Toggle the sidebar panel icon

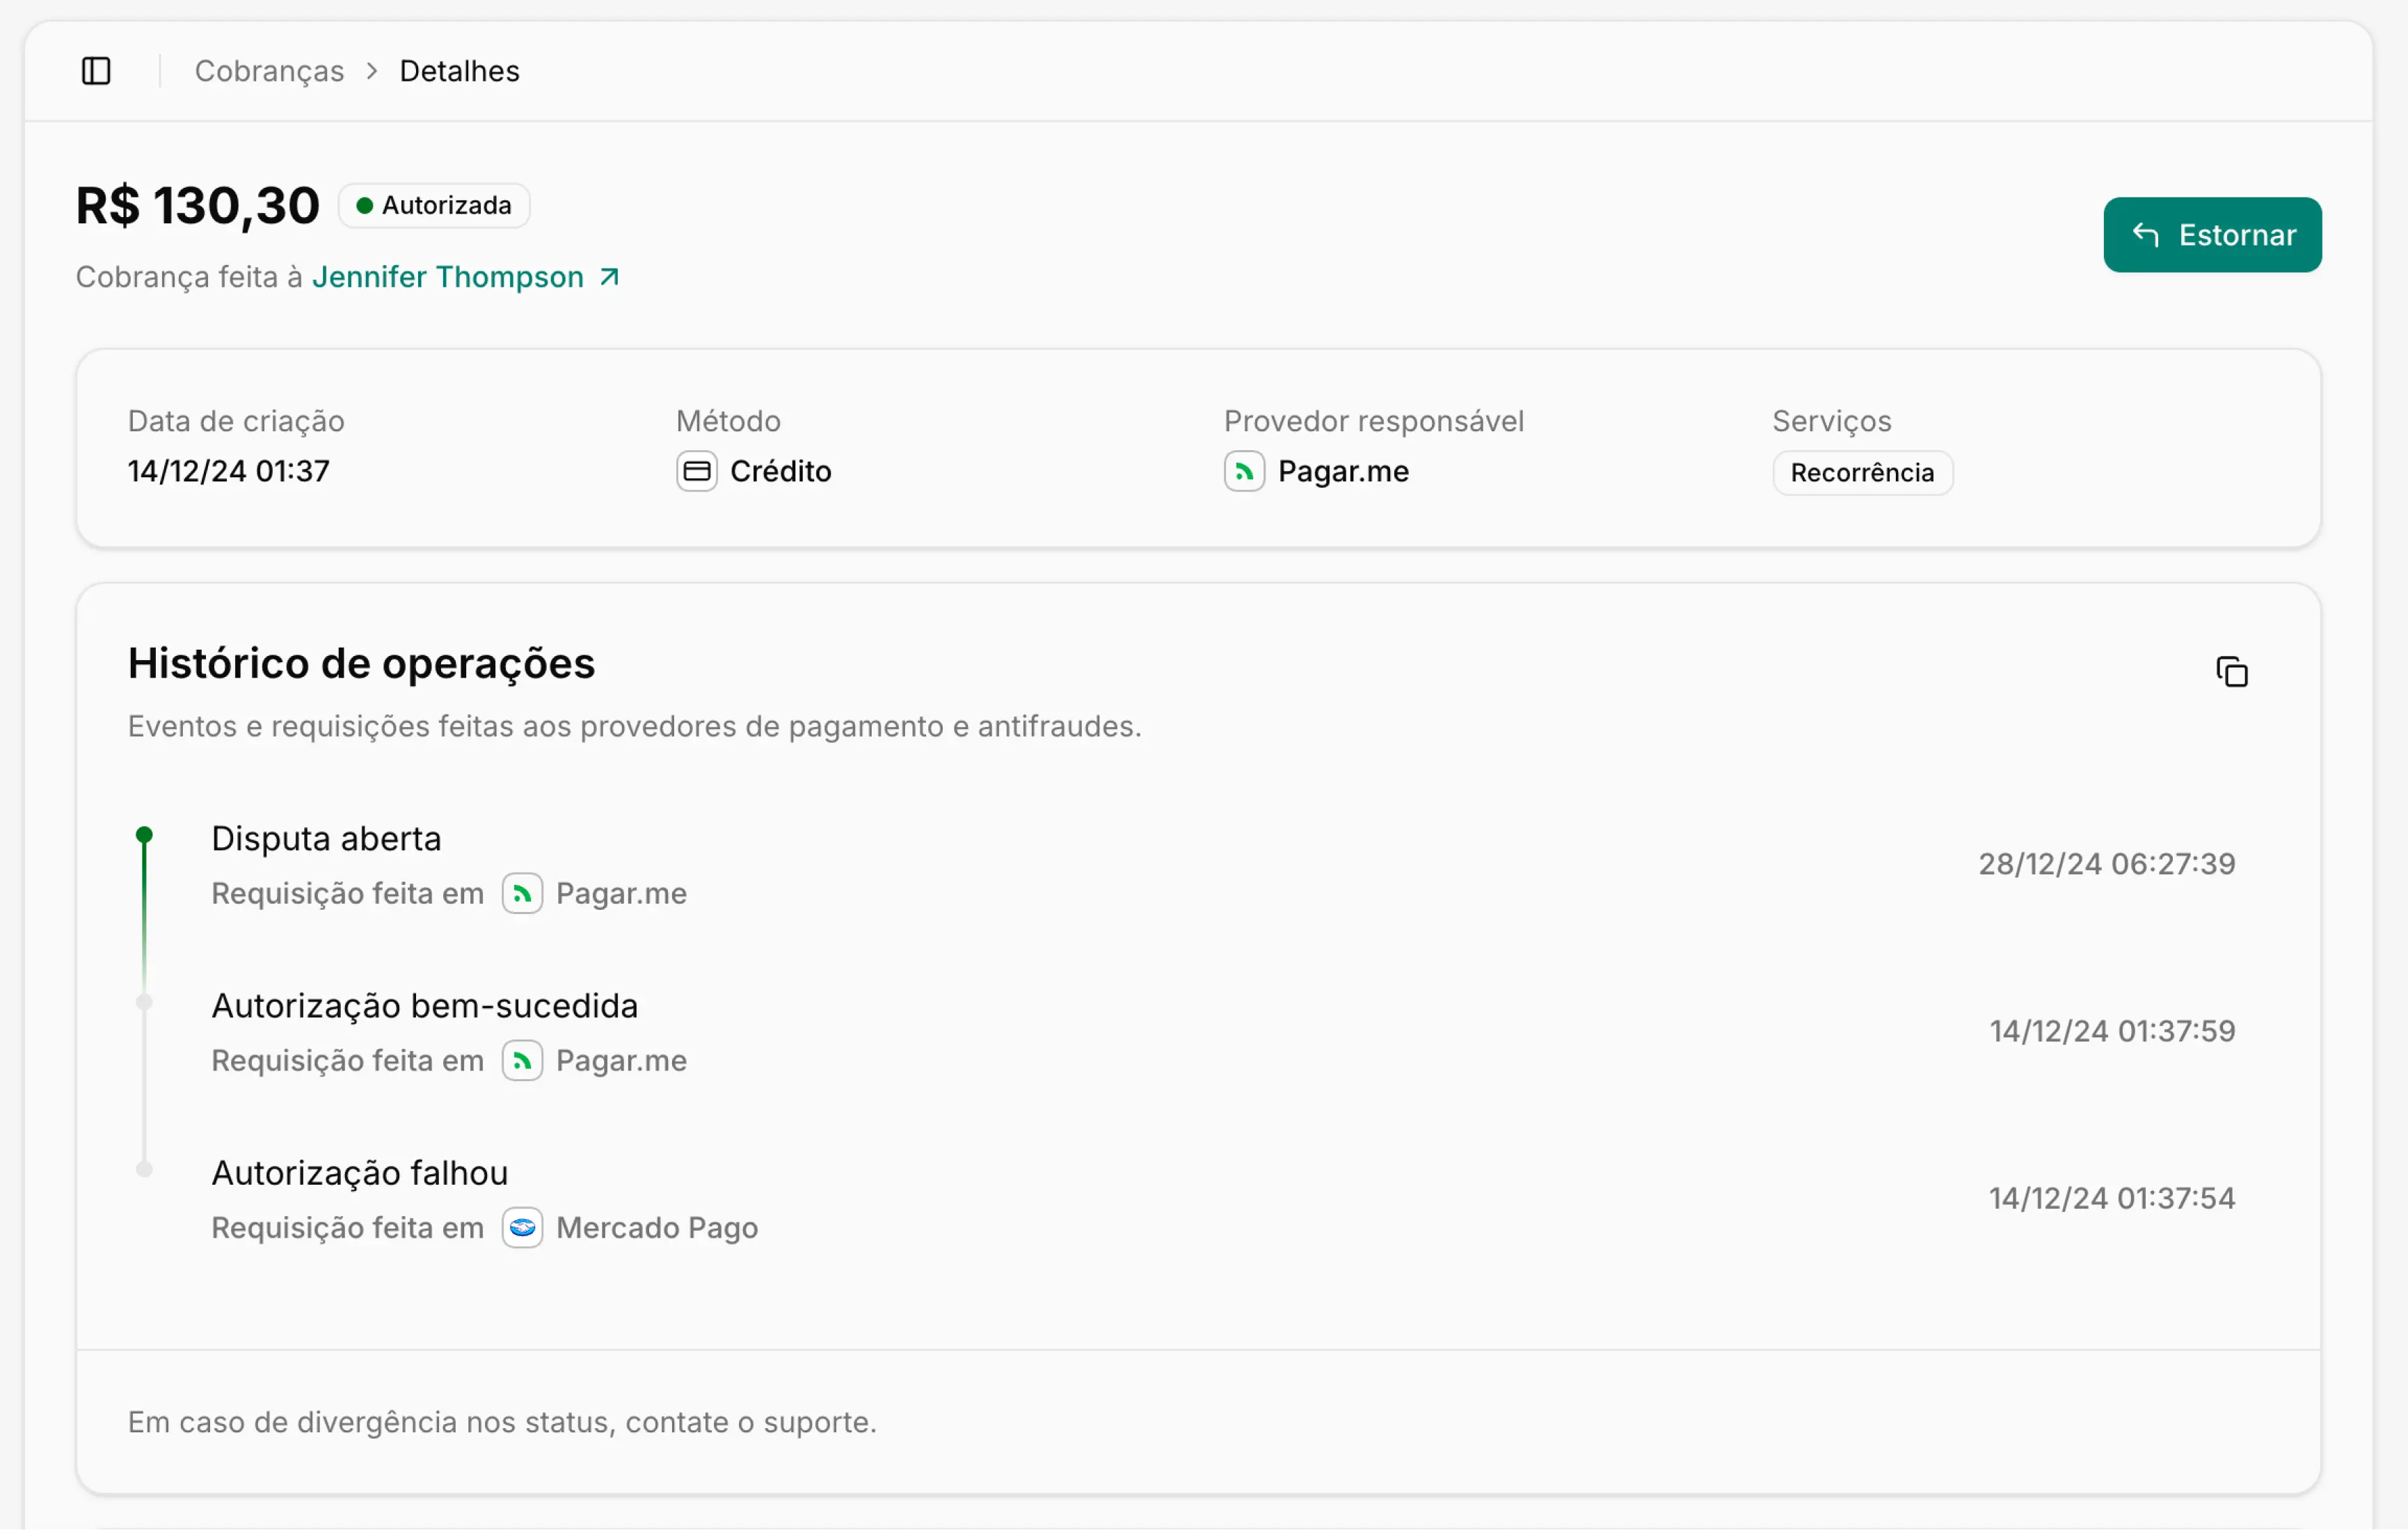point(96,71)
